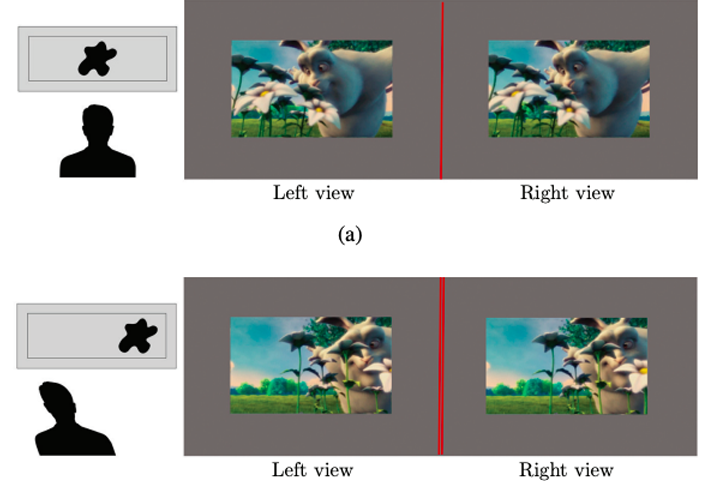Screen dimensions: 711x481
Task: Click the upper "Left view" label
Action: click(313, 193)
